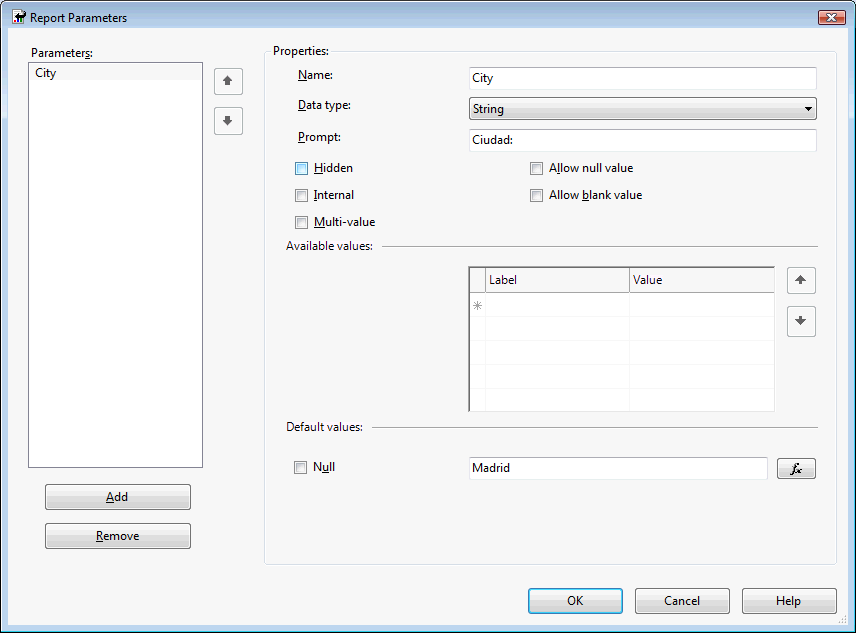
Task: Move the available value row down
Action: pyautogui.click(x=801, y=322)
